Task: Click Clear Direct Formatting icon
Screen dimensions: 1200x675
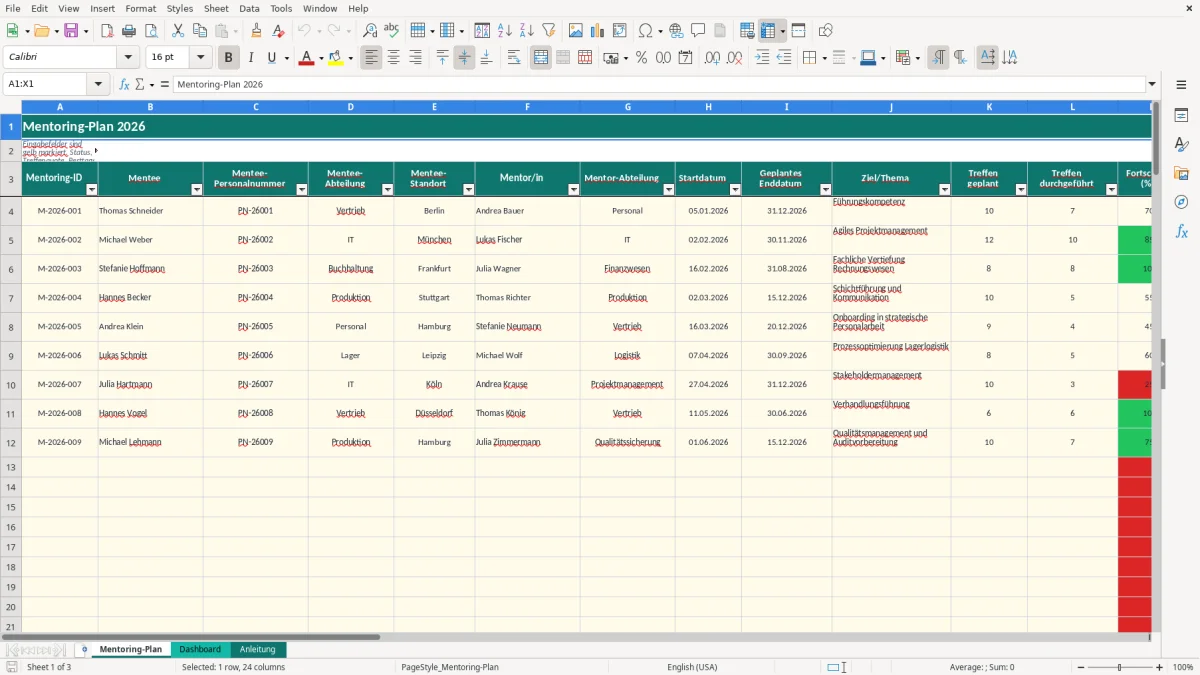Action: 277,31
